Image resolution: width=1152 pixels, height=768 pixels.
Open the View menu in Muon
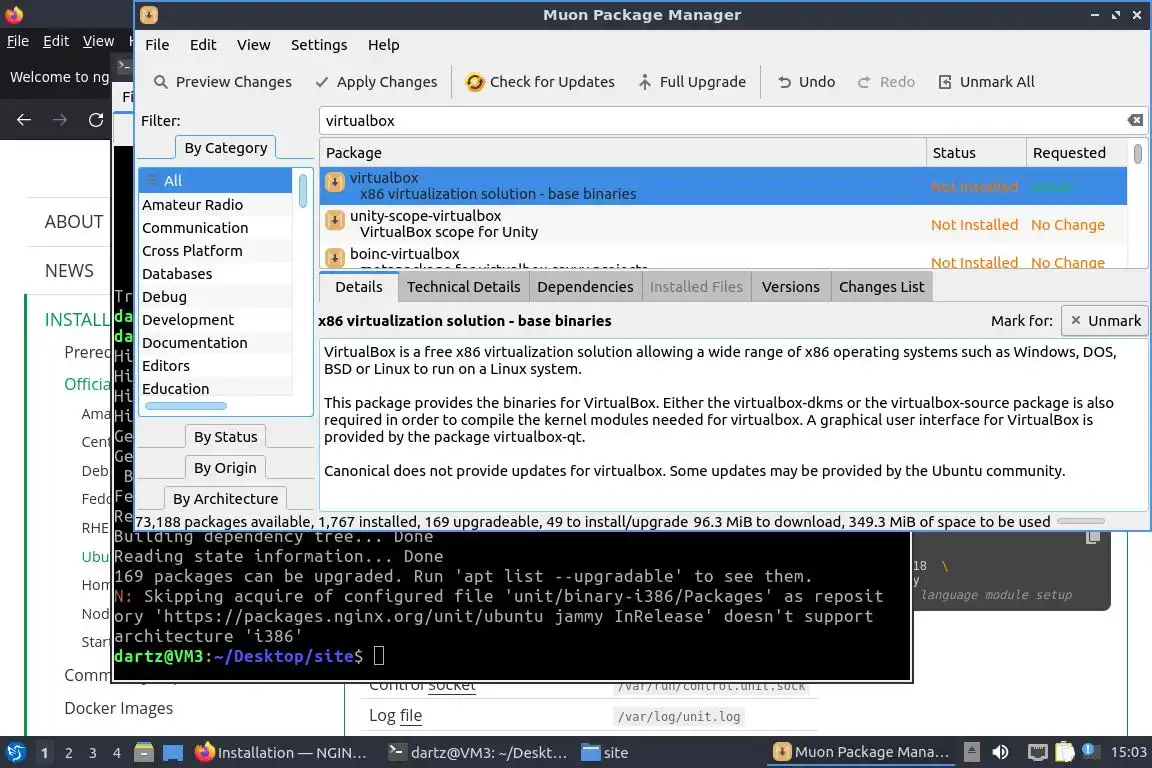pyautogui.click(x=253, y=45)
